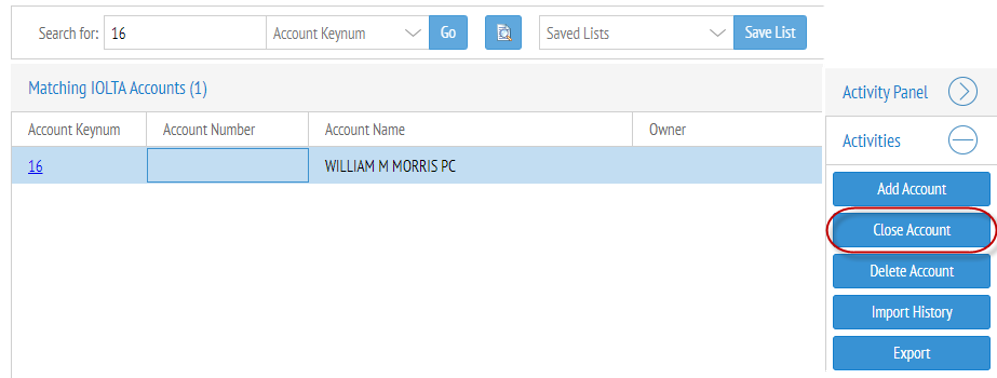Viewport: 997px width, 378px height.
Task: Click in the Search for input field
Action: [x=185, y=33]
